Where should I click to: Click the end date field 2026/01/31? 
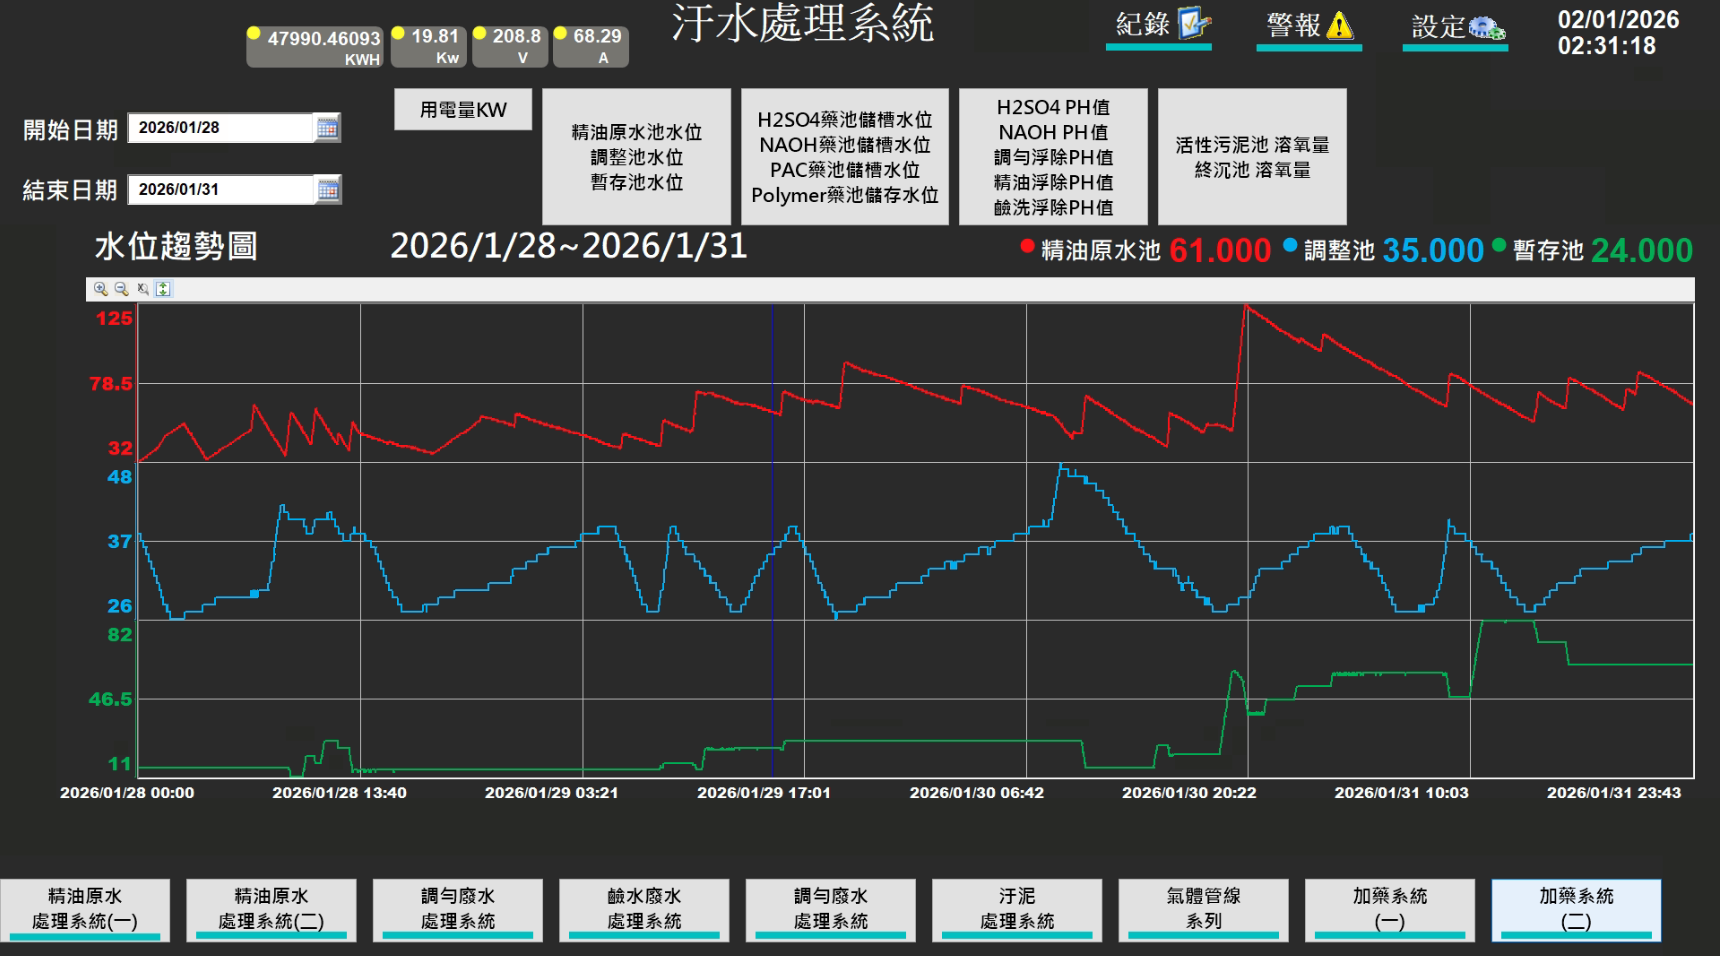[220, 190]
